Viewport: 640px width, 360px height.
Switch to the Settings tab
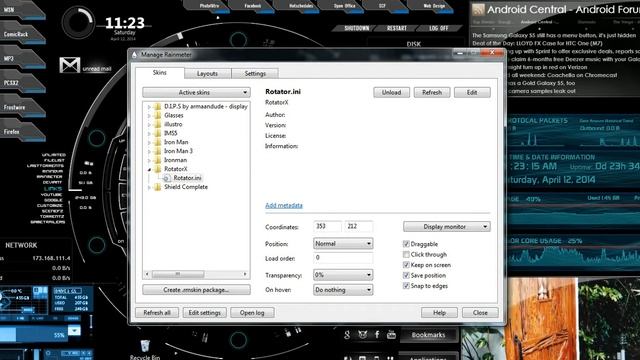pyautogui.click(x=255, y=73)
